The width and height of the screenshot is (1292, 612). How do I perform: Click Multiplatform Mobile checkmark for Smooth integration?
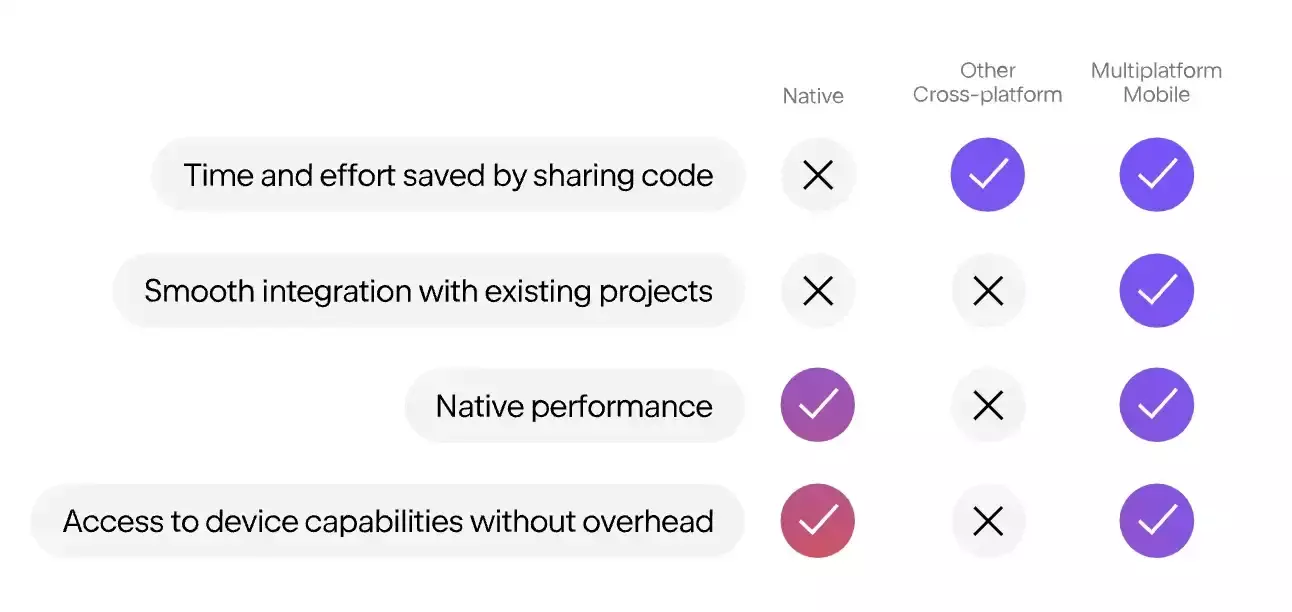coord(1157,291)
